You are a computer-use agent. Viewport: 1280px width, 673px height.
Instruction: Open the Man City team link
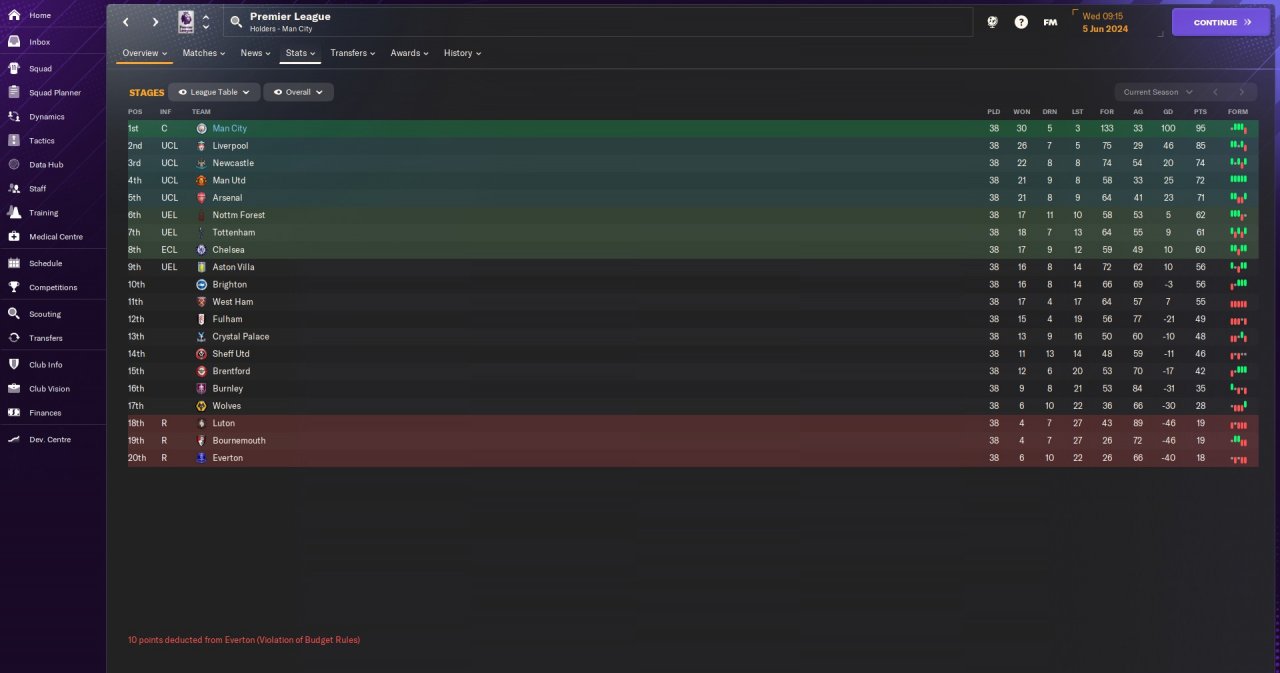click(229, 129)
